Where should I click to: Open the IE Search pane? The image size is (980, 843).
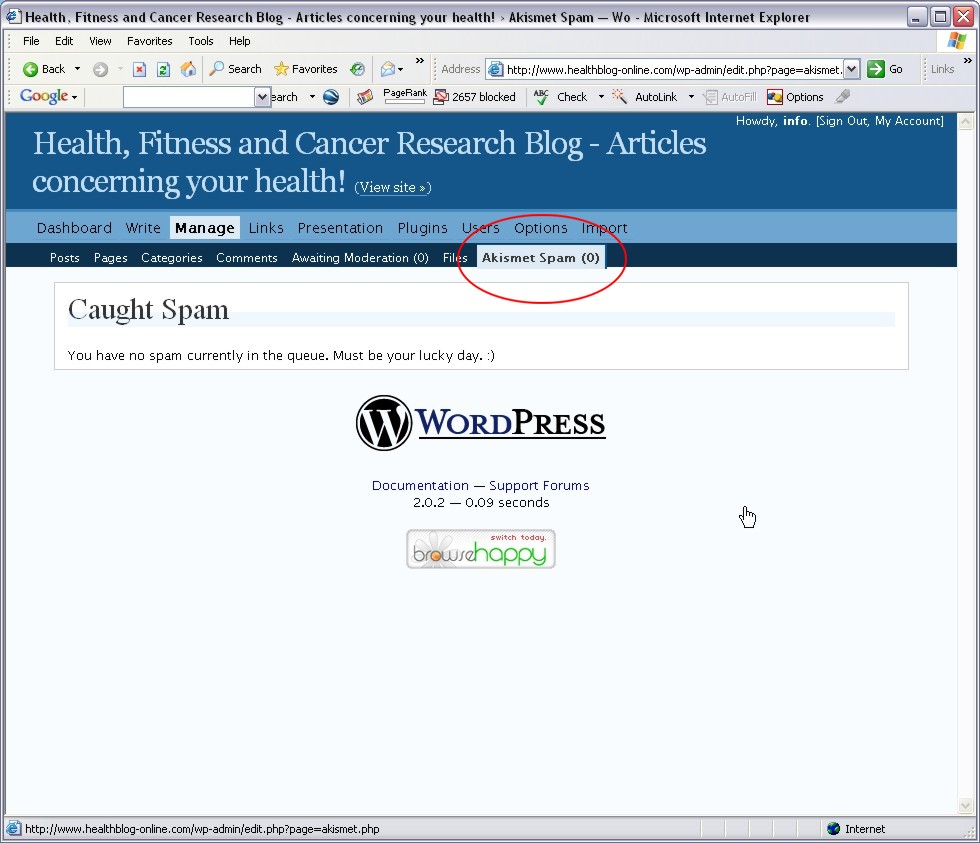click(235, 69)
